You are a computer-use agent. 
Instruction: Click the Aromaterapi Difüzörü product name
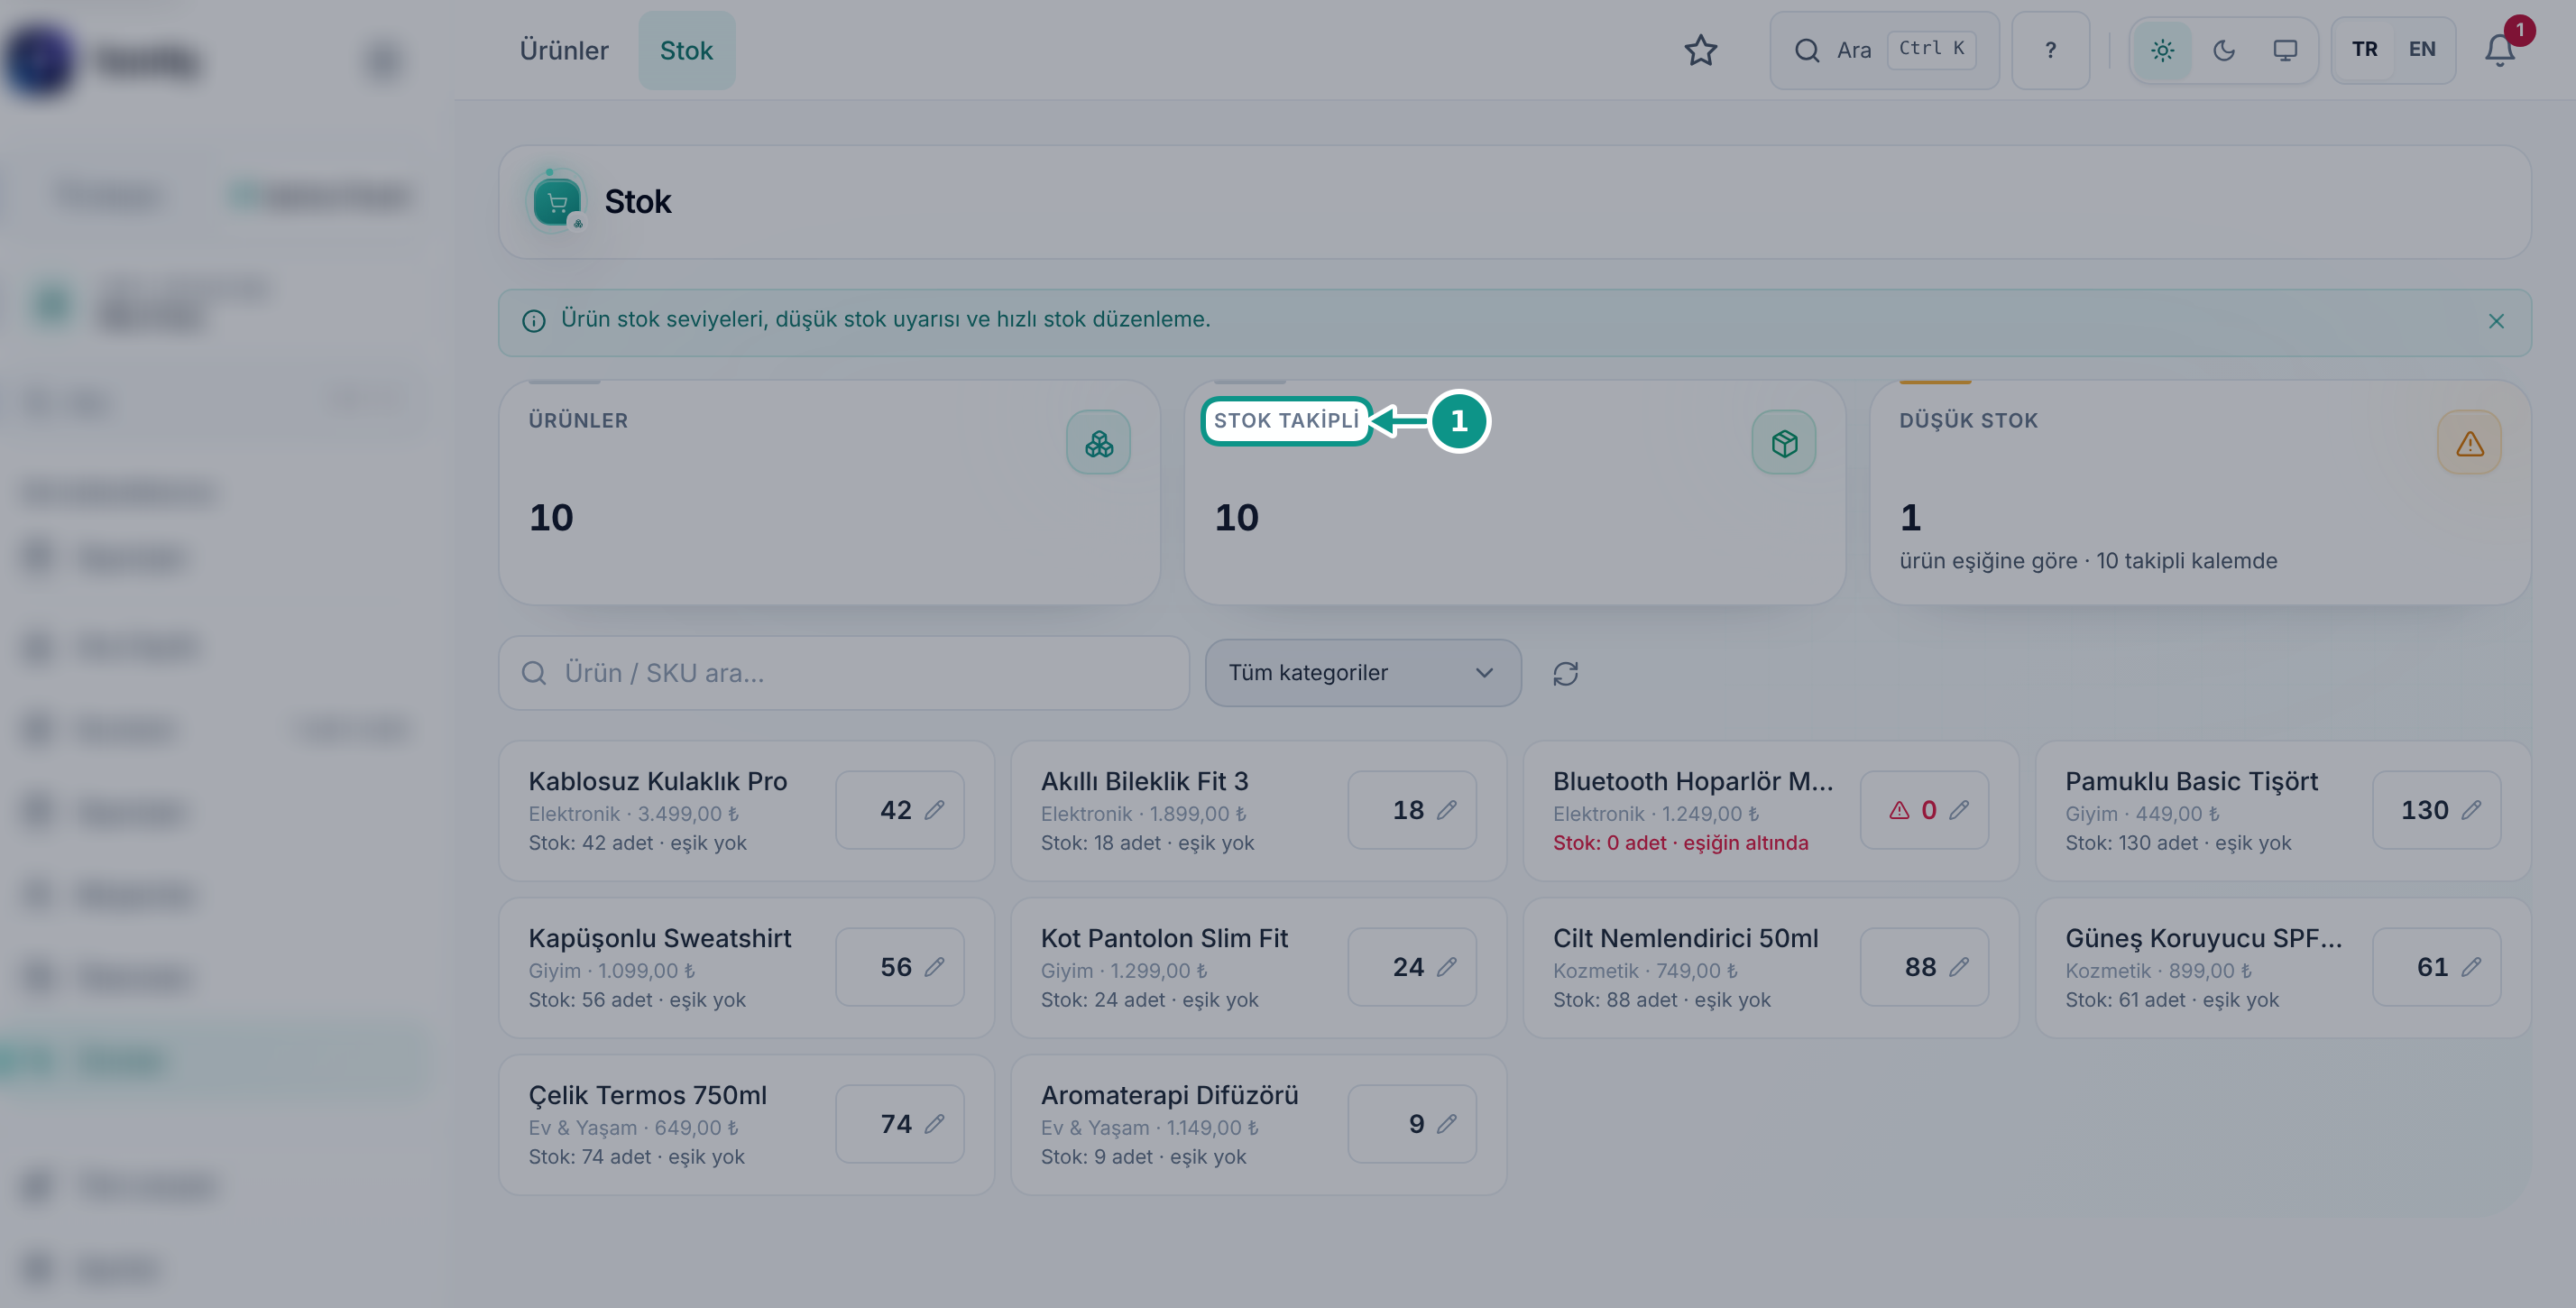click(1169, 1095)
